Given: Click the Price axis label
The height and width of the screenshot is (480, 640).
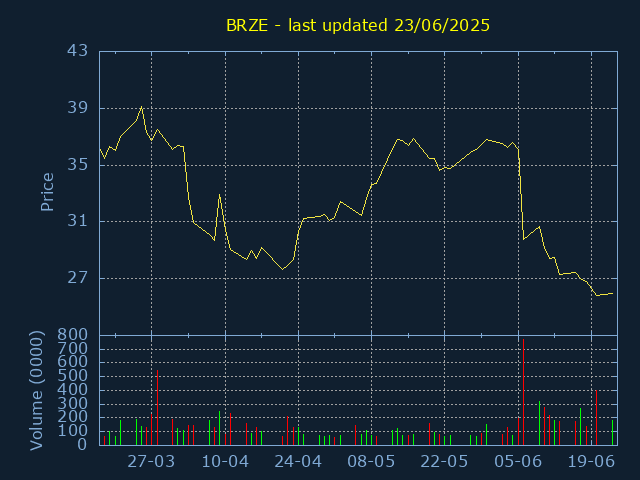Looking at the screenshot, I should coord(47,192).
